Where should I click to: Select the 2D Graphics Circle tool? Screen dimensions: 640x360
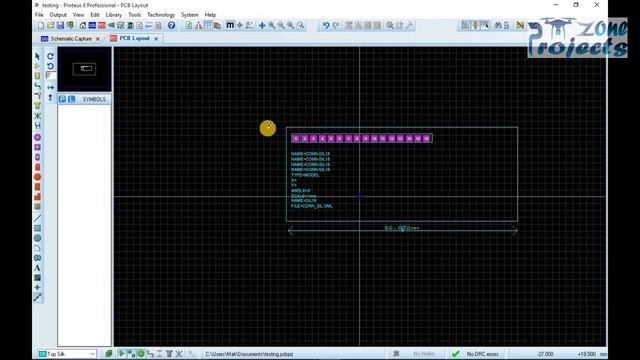38,238
